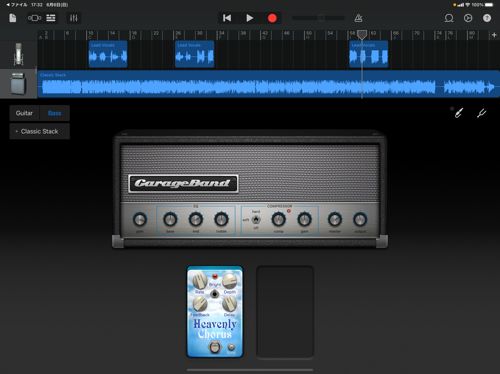Open song settings icon
Screen dimensions: 500x374
pyautogui.click(x=468, y=18)
